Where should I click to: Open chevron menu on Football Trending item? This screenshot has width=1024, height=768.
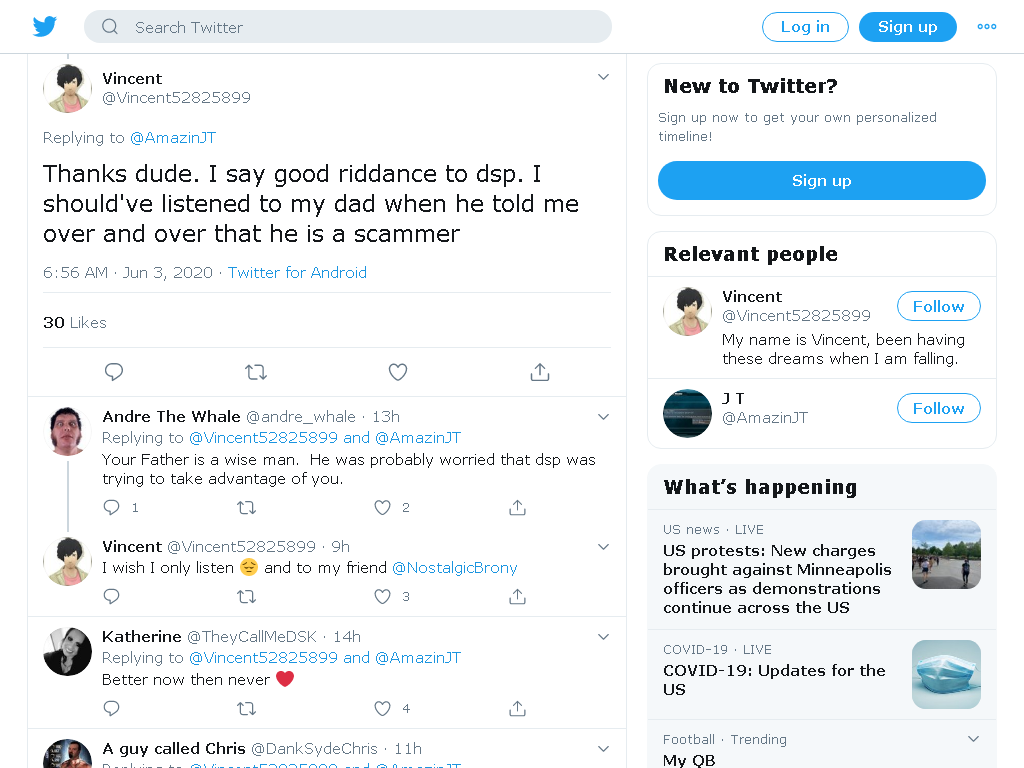[x=973, y=739]
